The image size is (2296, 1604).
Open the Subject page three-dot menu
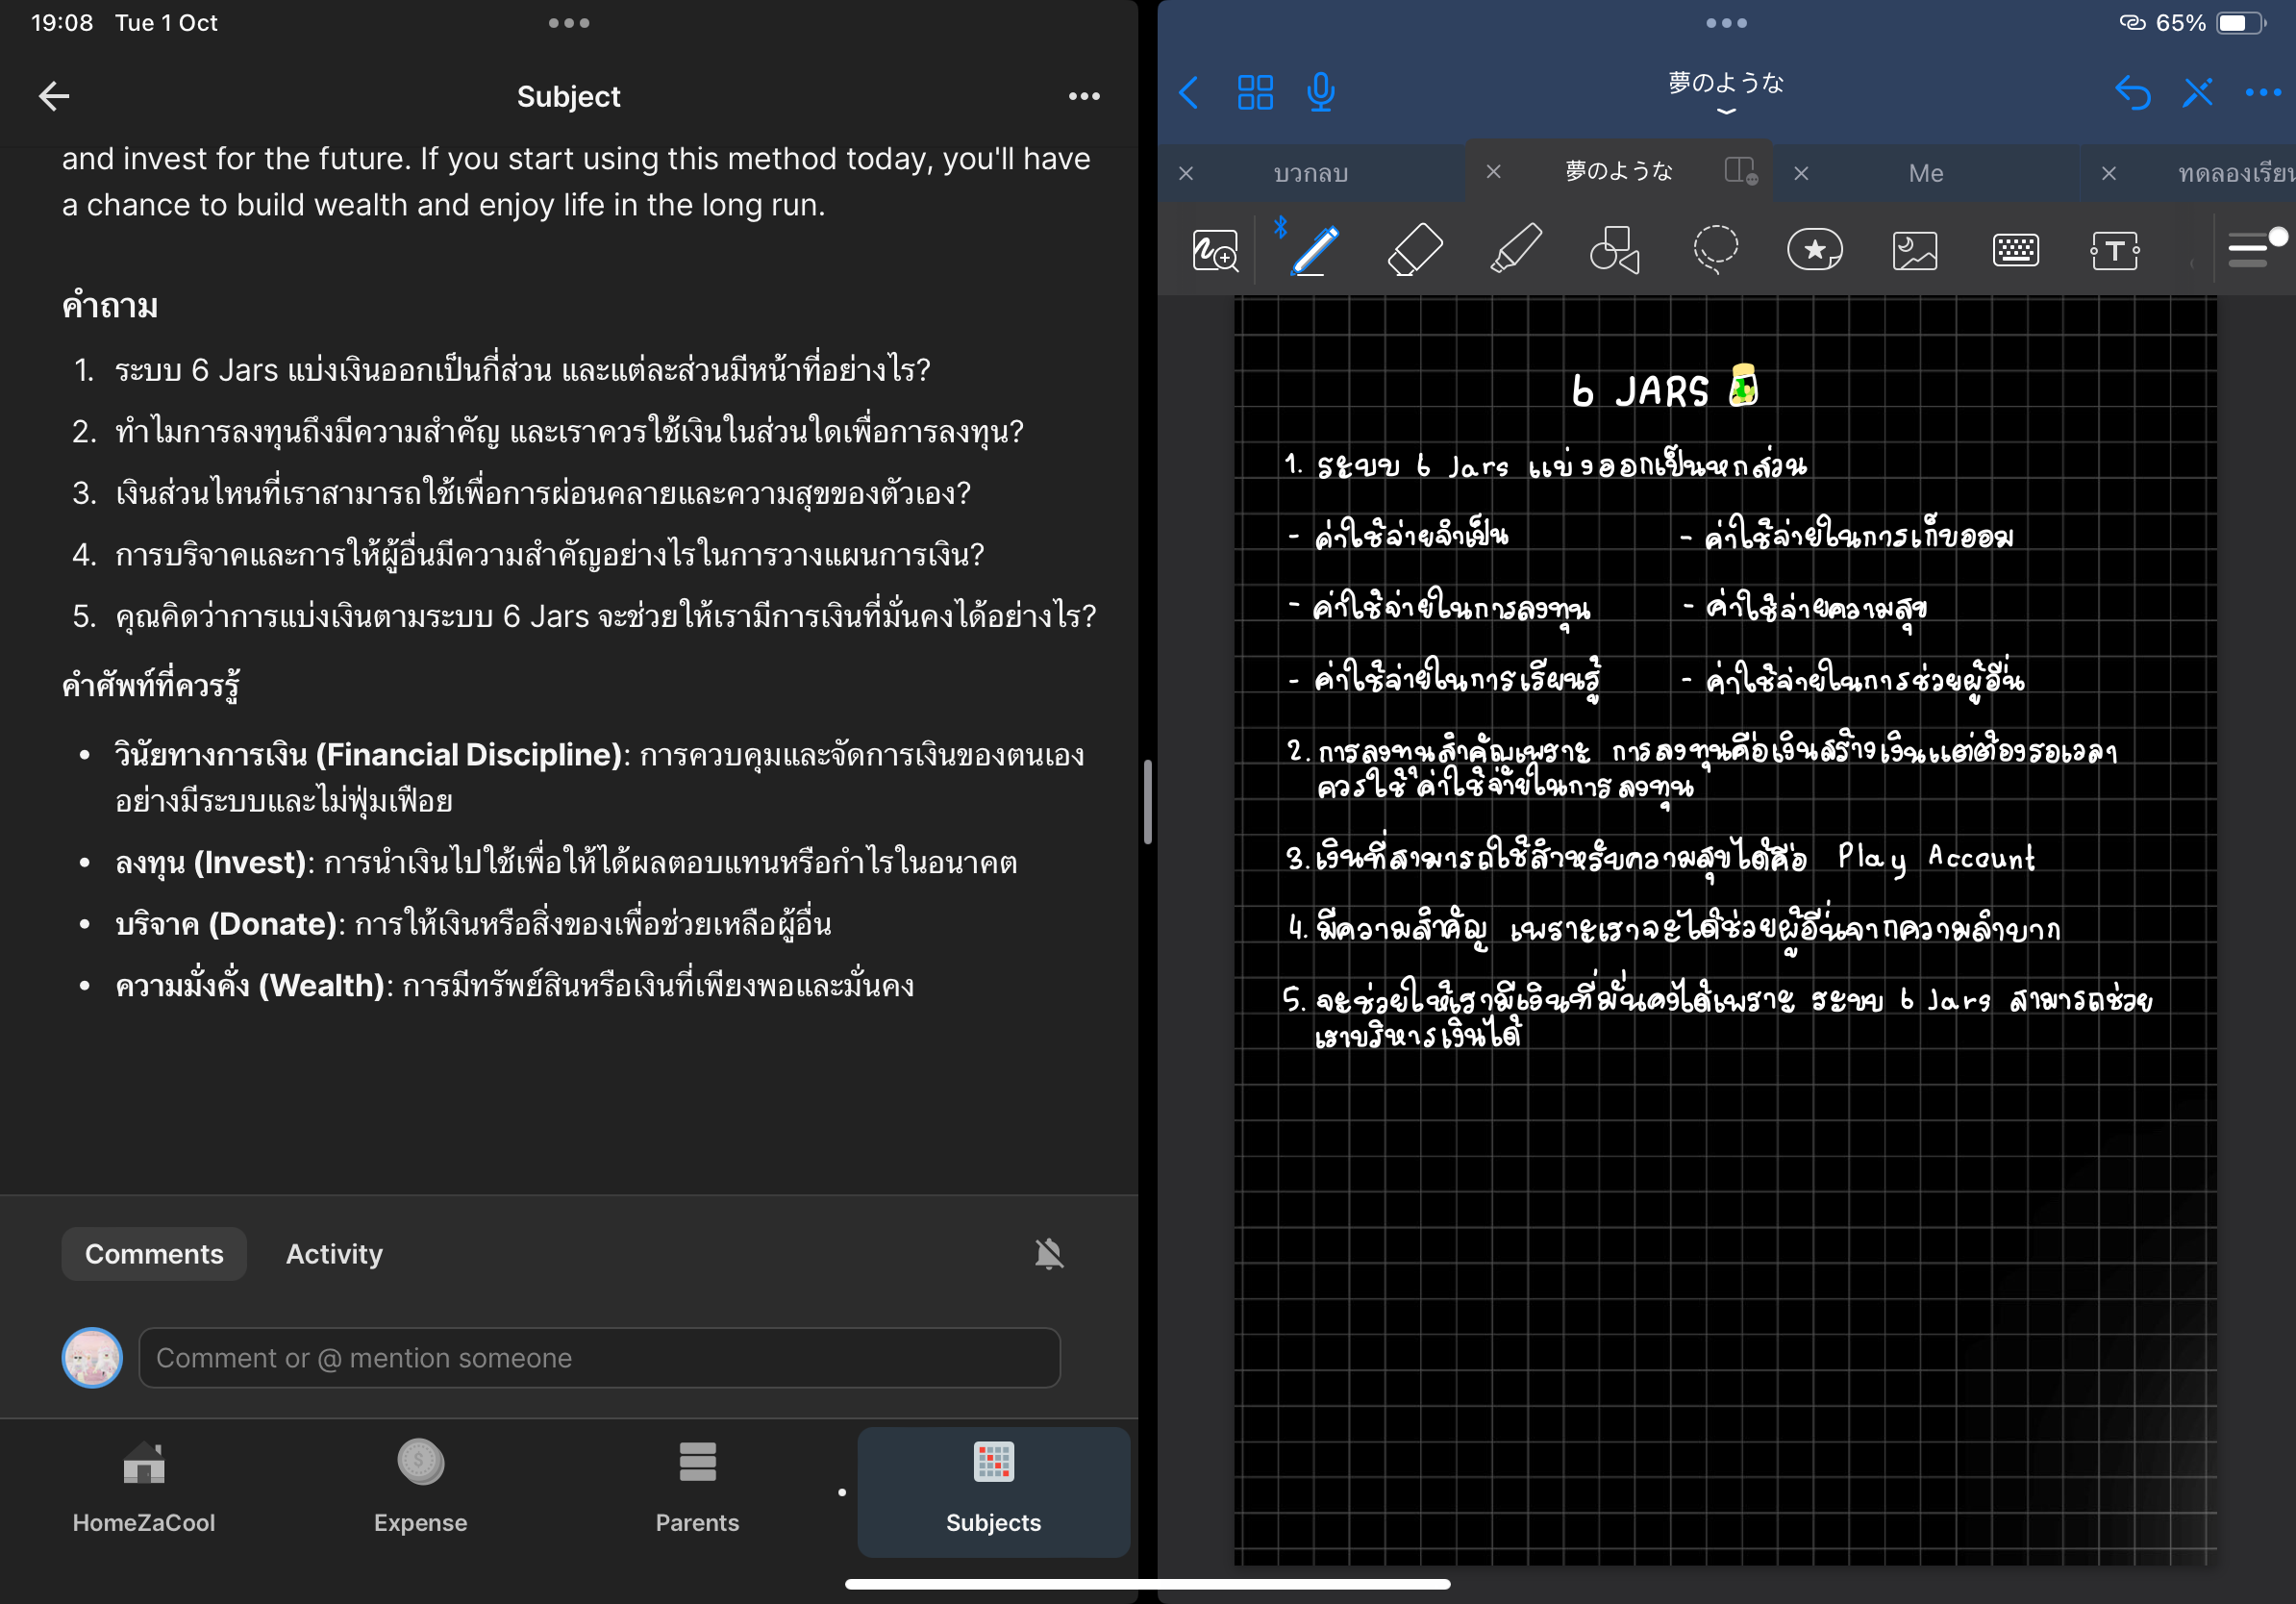(1083, 97)
